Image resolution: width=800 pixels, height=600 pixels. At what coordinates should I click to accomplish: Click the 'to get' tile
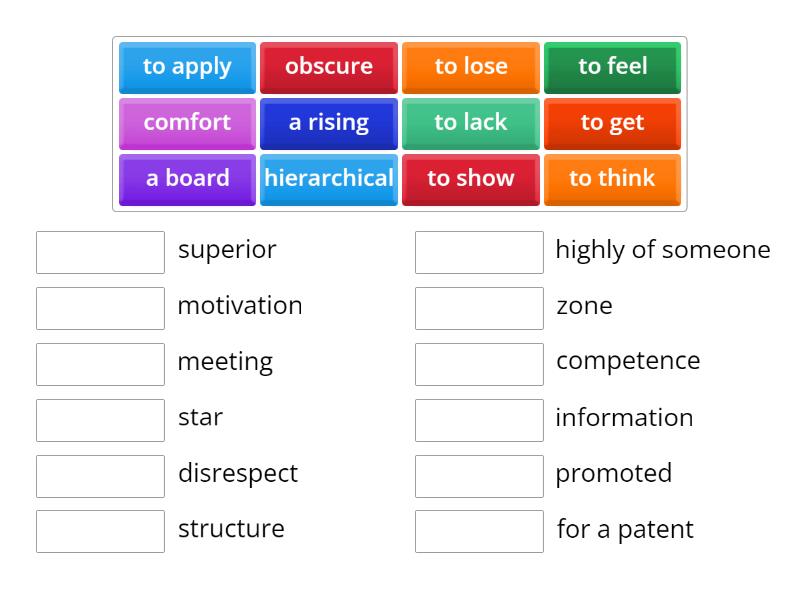coord(612,123)
